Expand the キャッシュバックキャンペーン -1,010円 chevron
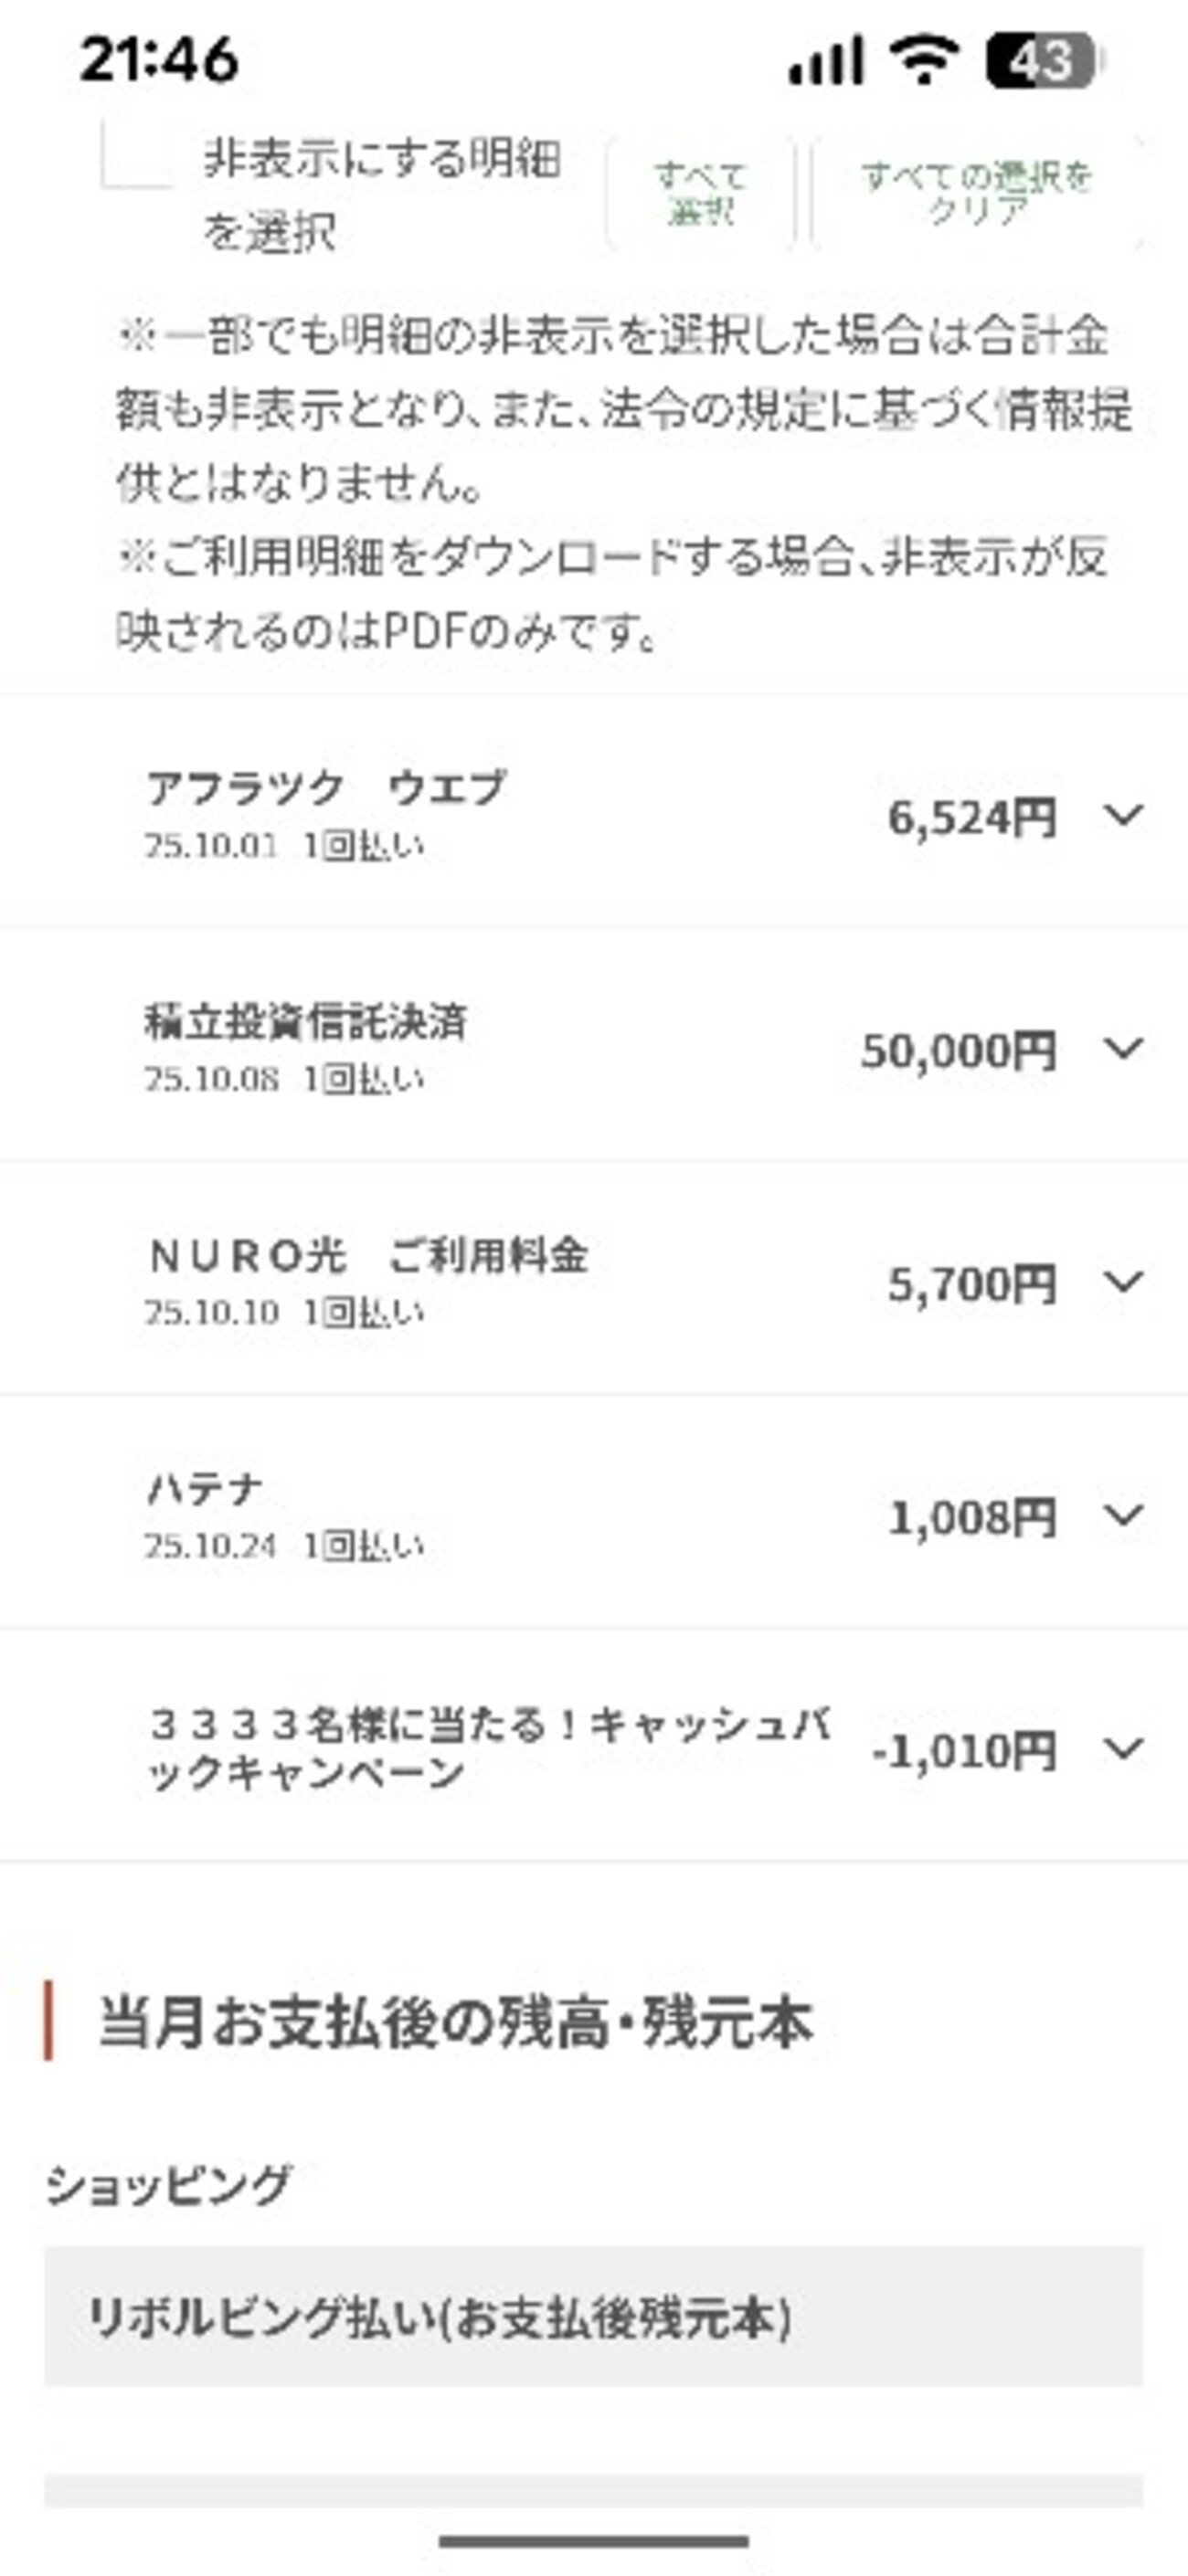The image size is (1188, 2576). pos(1123,1749)
